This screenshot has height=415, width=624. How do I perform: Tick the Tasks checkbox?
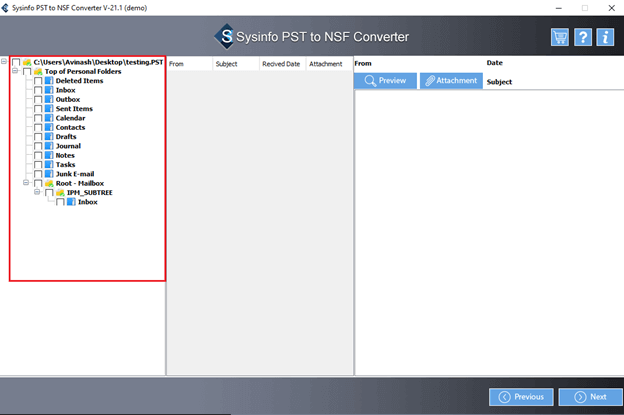click(38, 165)
